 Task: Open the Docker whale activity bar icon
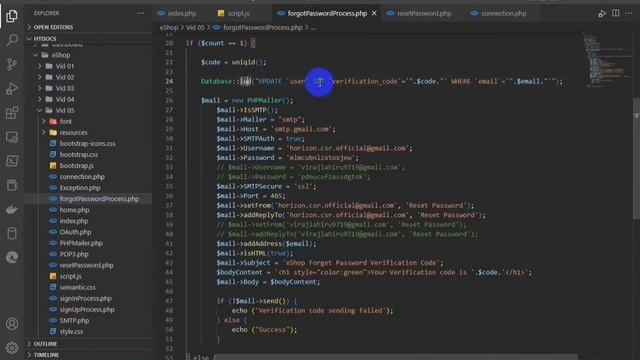(x=12, y=209)
